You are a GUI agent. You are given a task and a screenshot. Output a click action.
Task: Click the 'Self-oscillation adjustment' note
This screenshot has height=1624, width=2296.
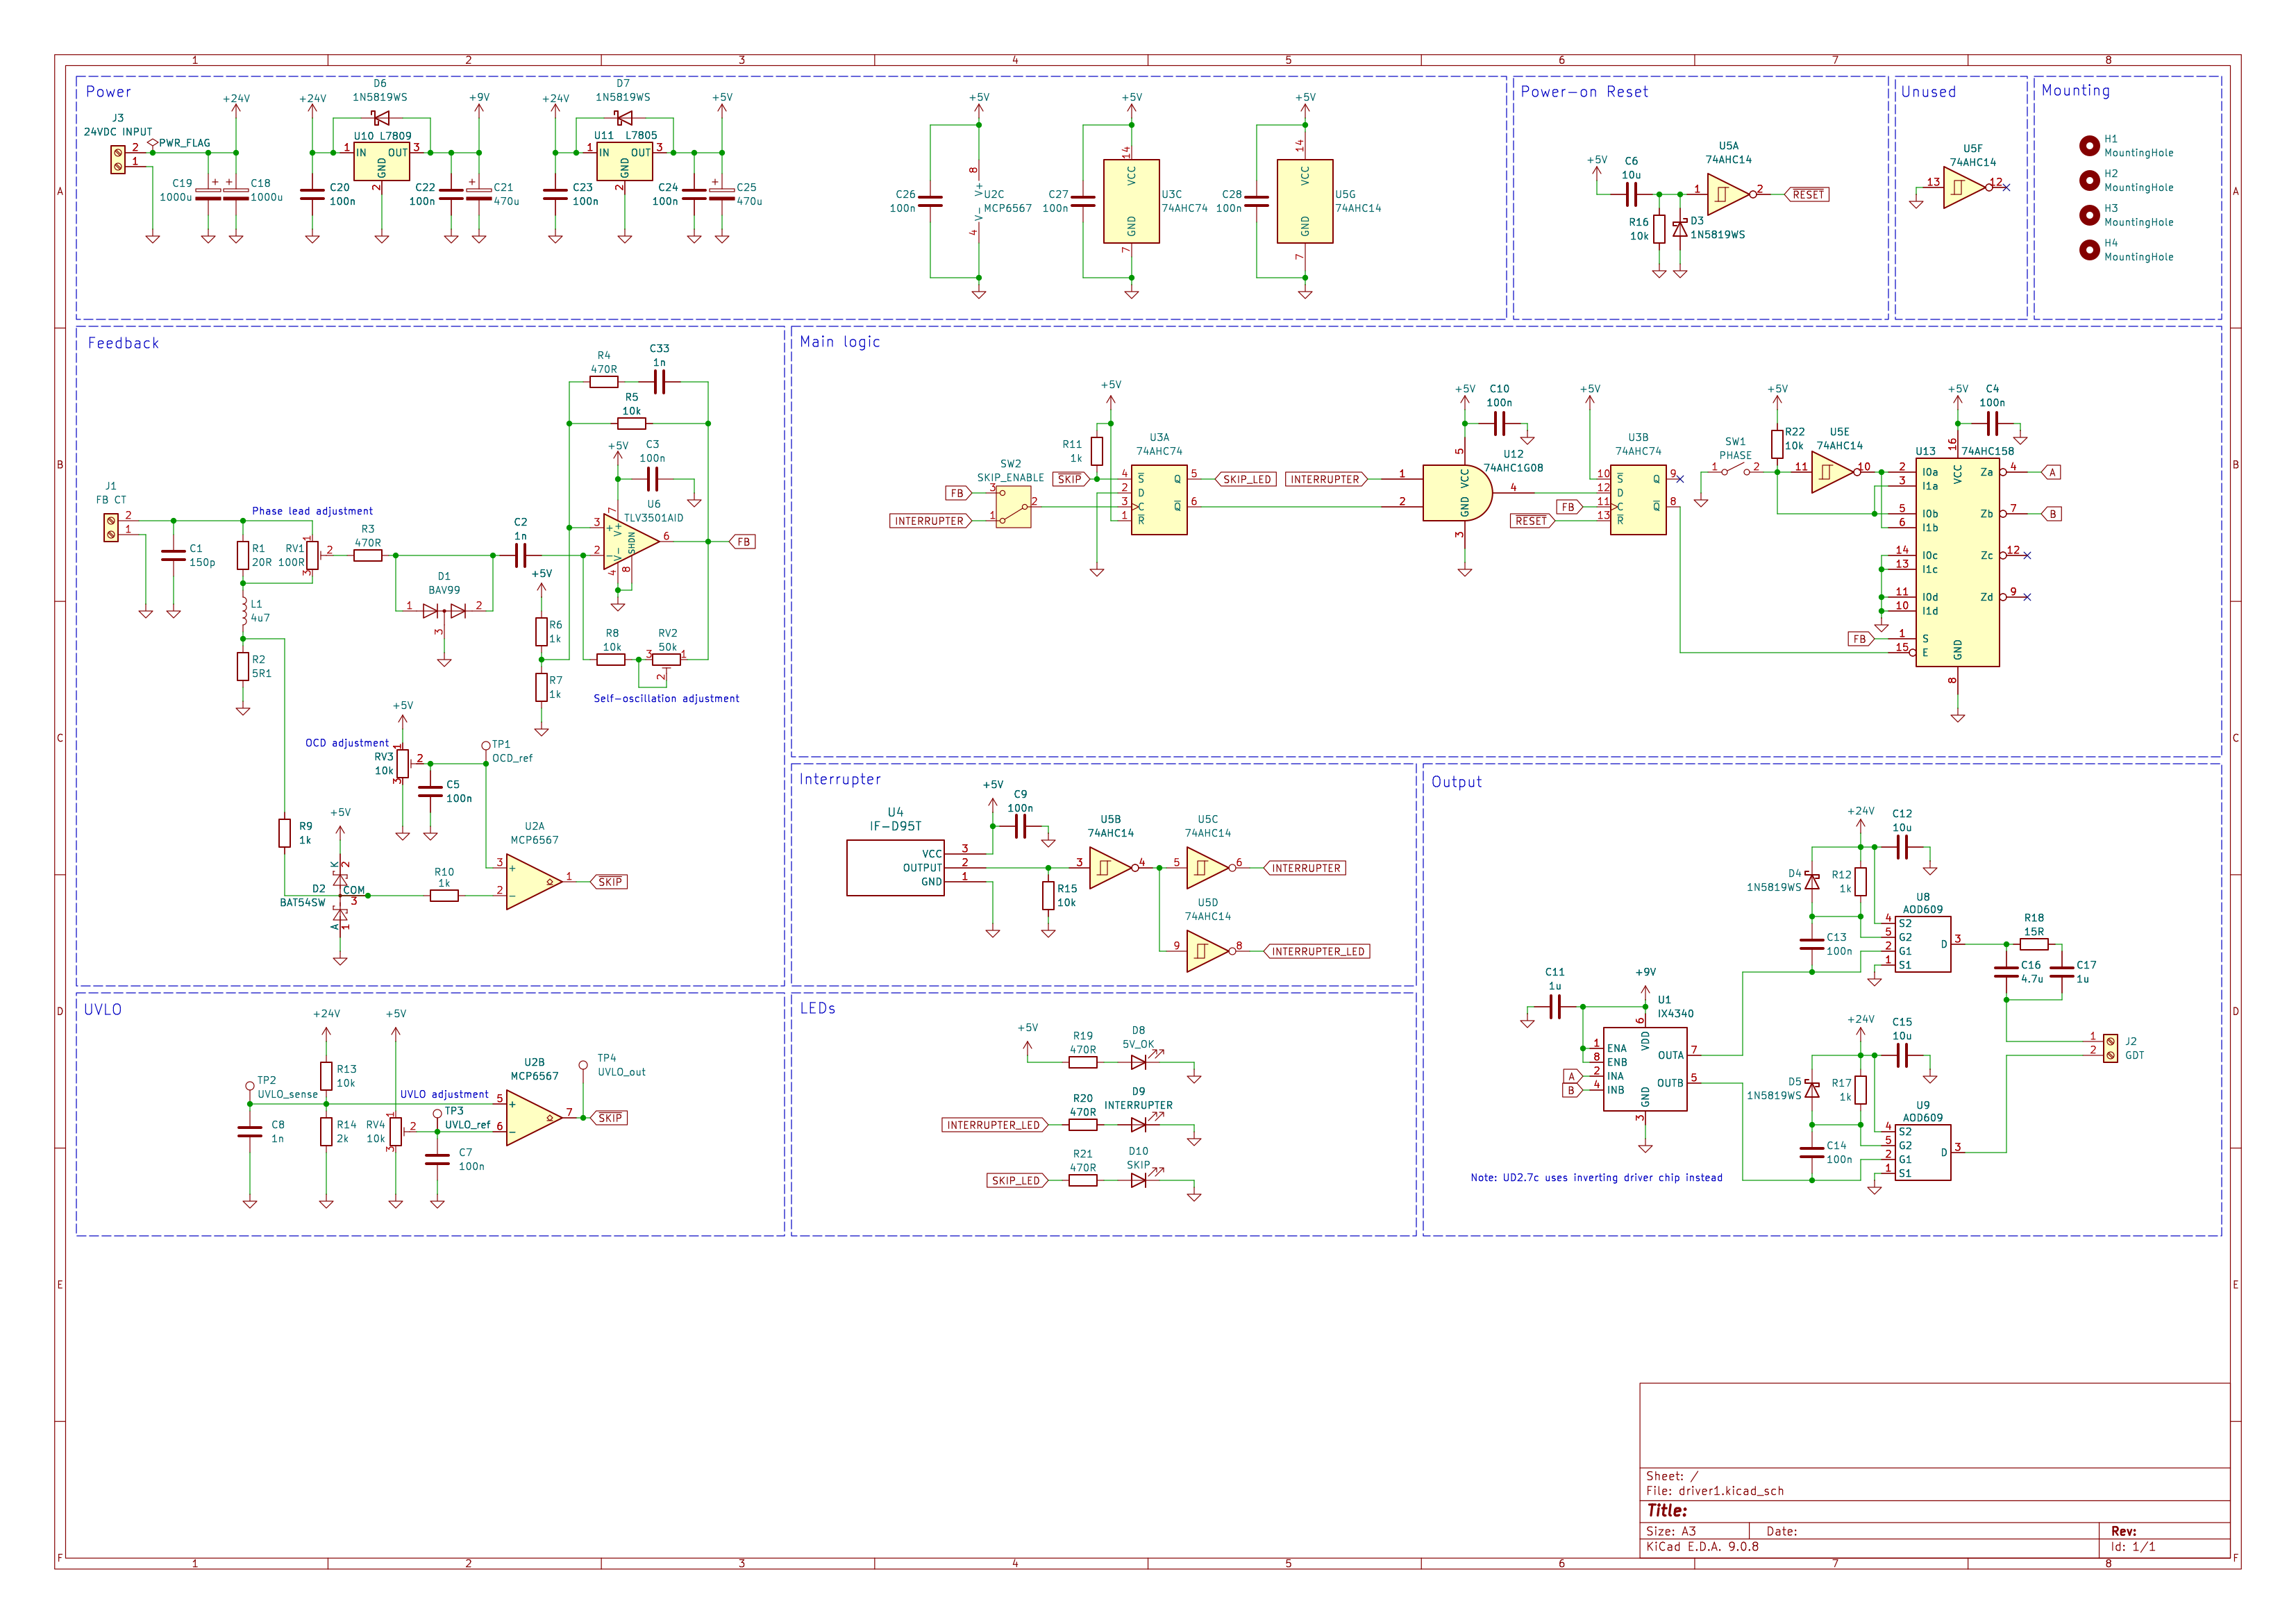point(666,699)
